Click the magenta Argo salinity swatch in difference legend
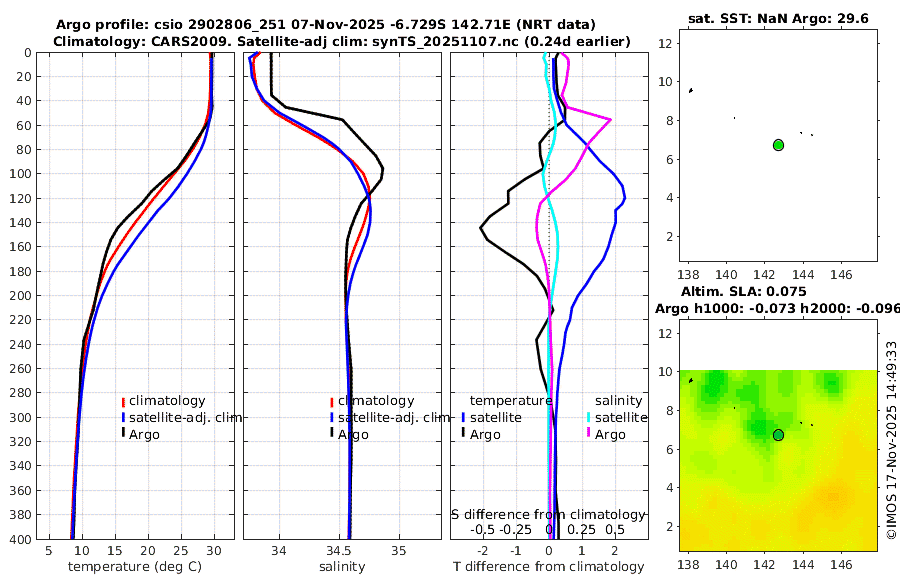The image size is (900, 580). point(588,433)
